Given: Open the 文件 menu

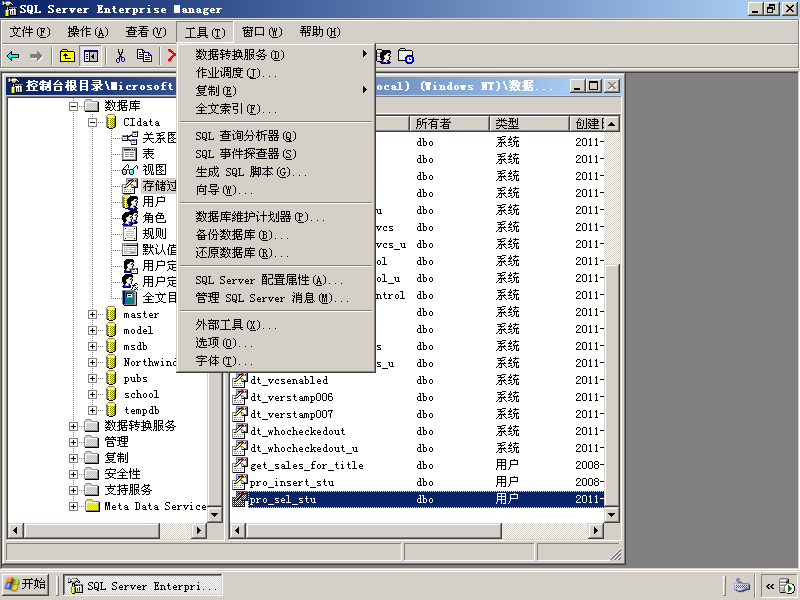Looking at the screenshot, I should click(30, 32).
